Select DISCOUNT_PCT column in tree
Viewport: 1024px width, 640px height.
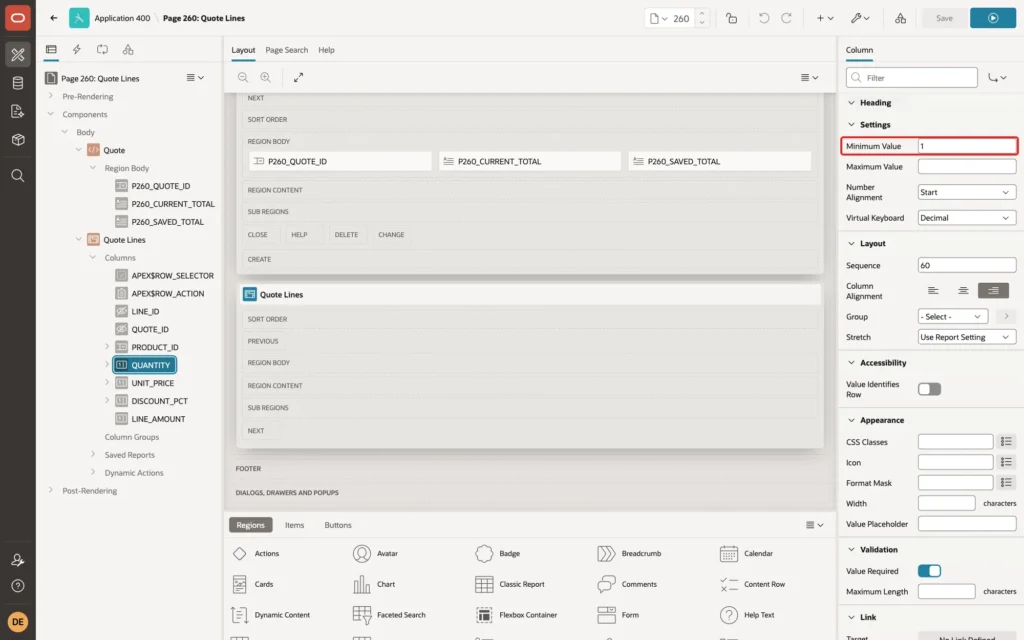click(159, 401)
